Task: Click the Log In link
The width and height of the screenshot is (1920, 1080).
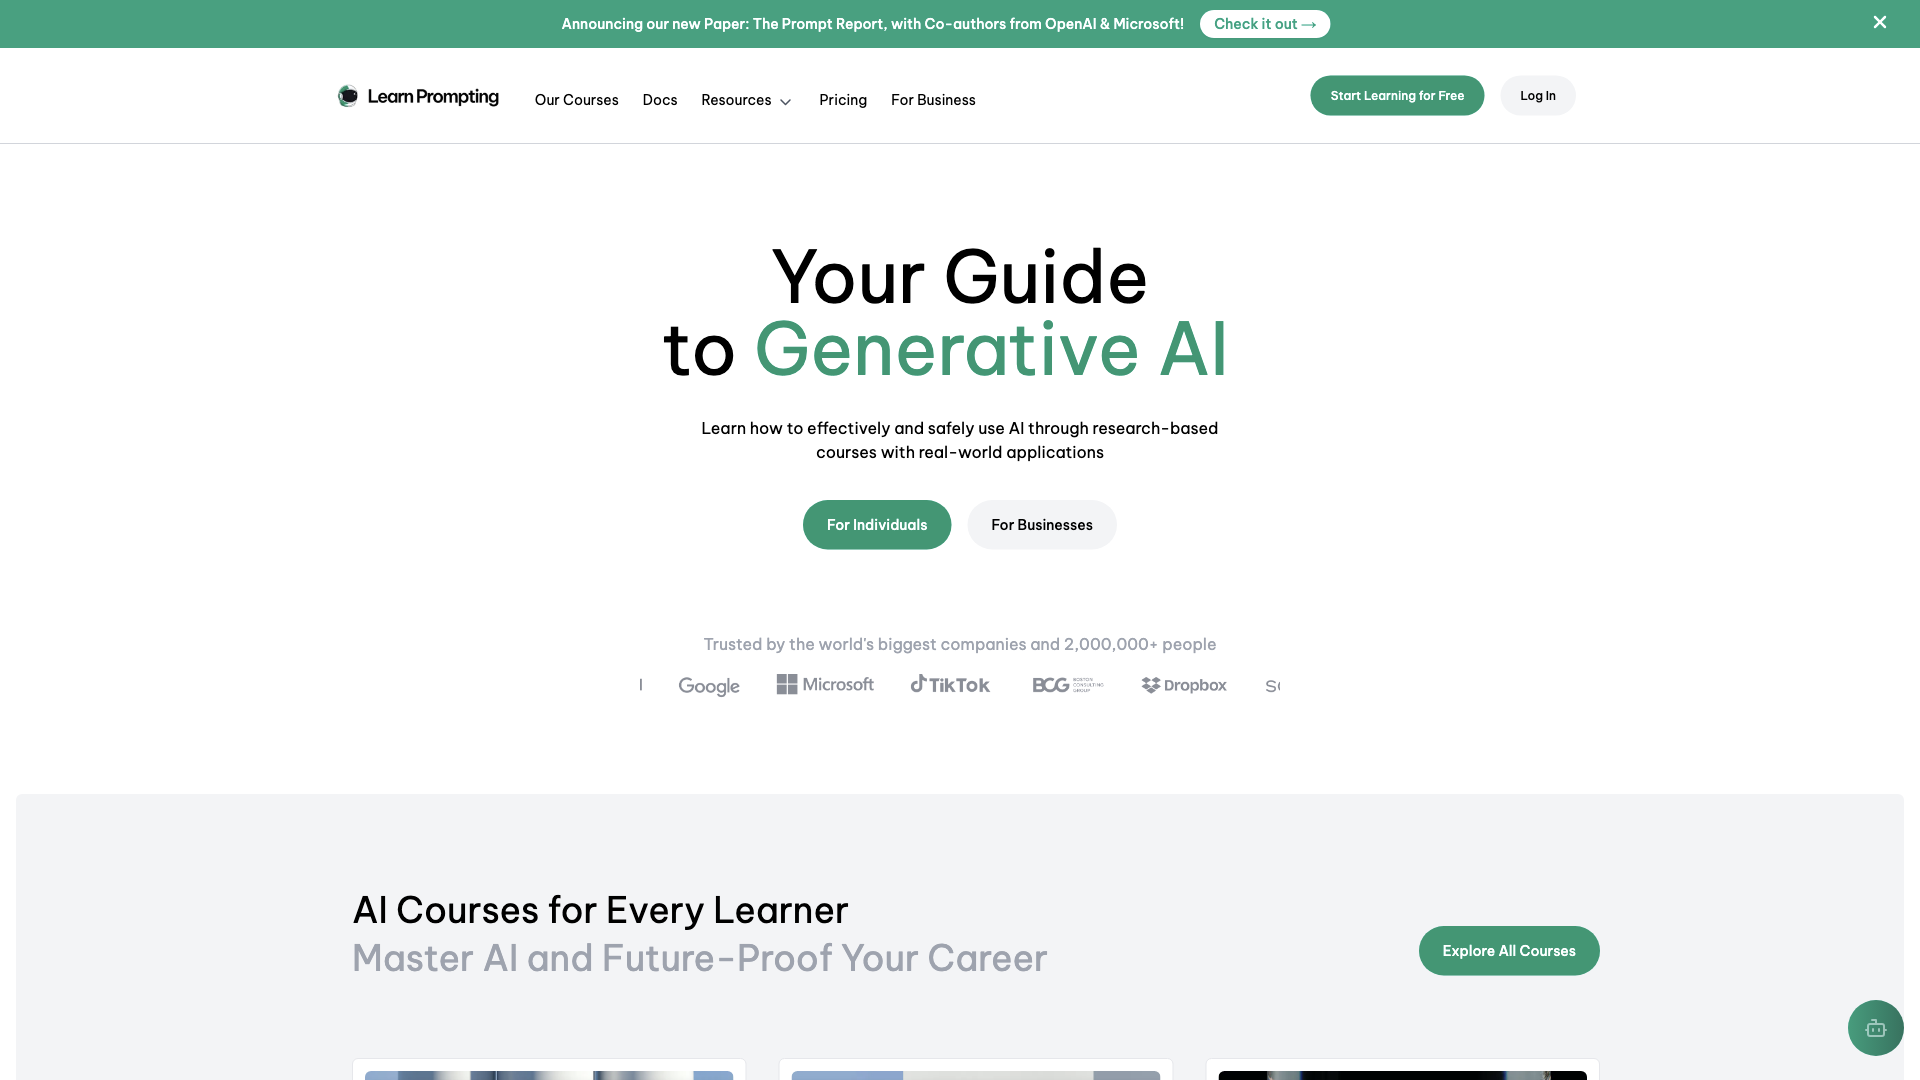Action: tap(1538, 95)
